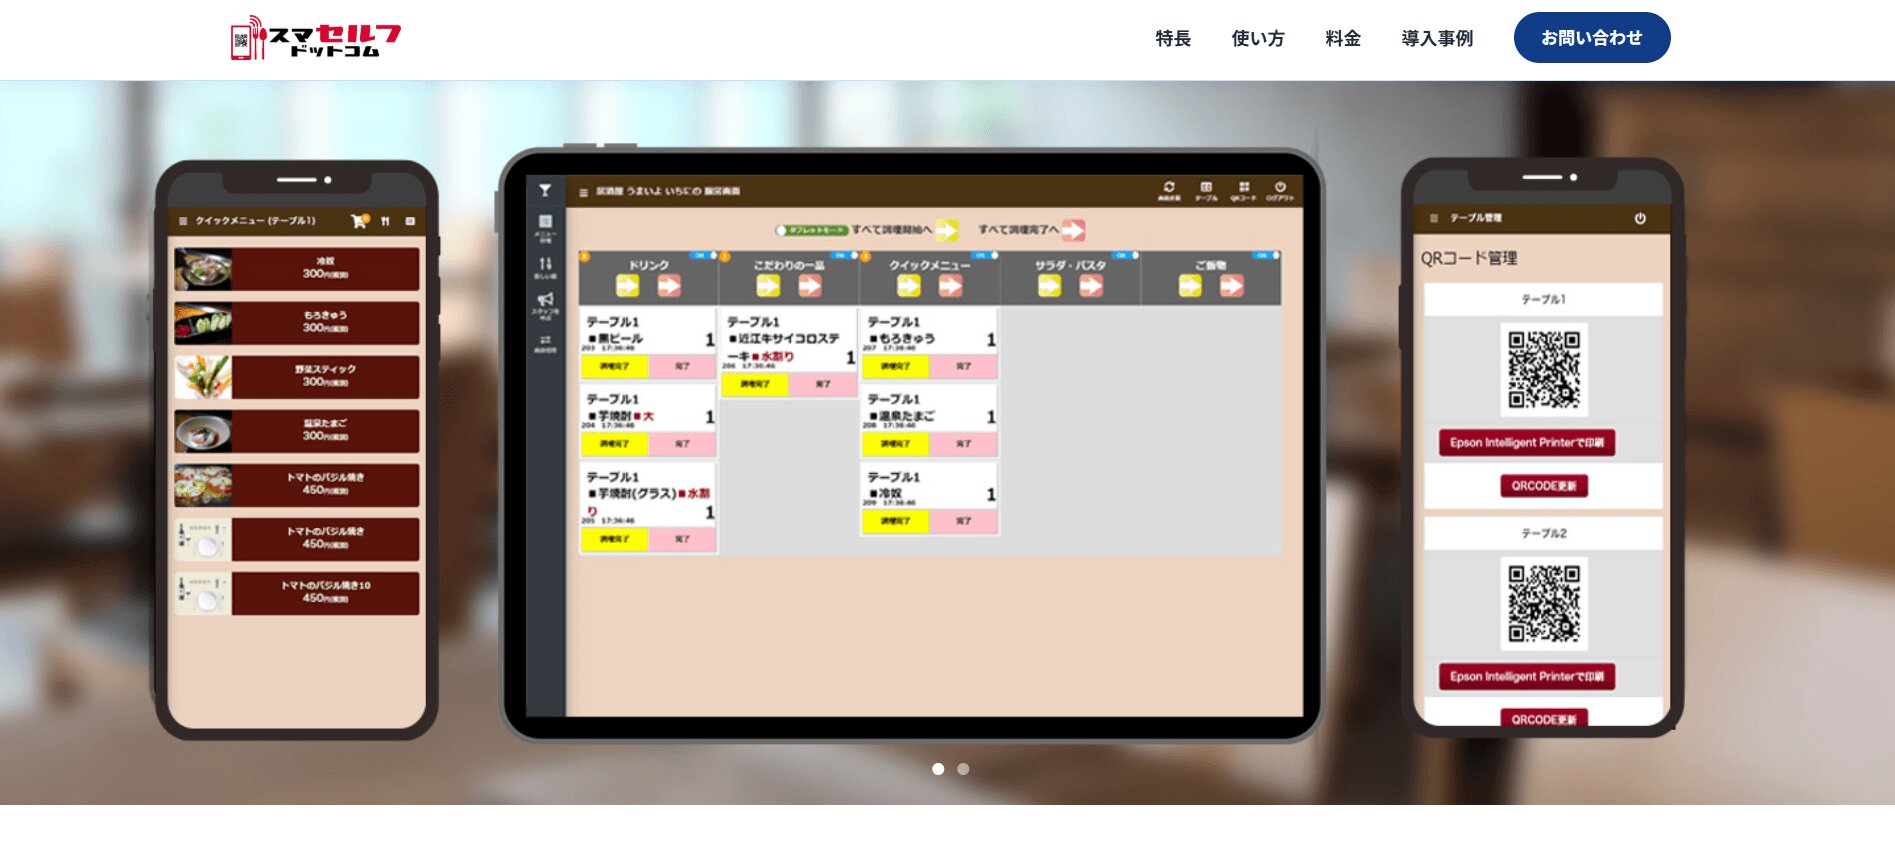Go to the 料金 page
Image resolution: width=1895 pixels, height=857 pixels.
click(x=1343, y=38)
